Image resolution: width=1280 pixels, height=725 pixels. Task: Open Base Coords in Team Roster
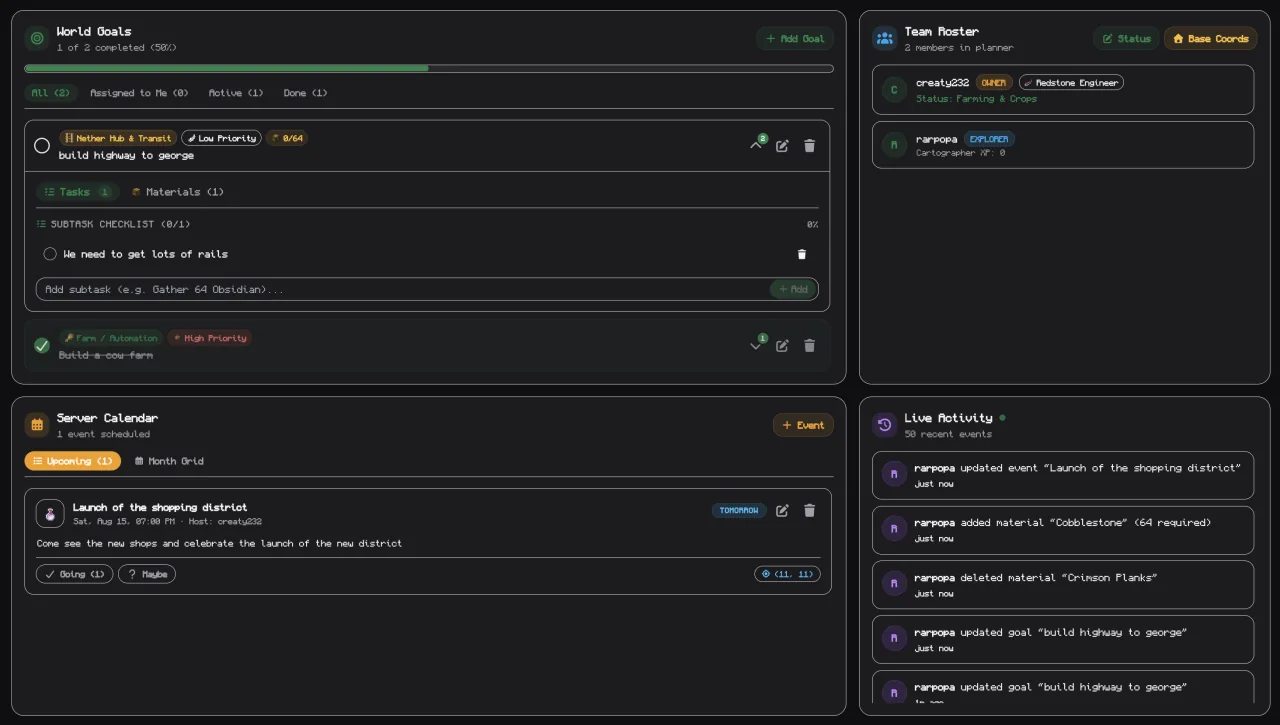click(x=1211, y=39)
